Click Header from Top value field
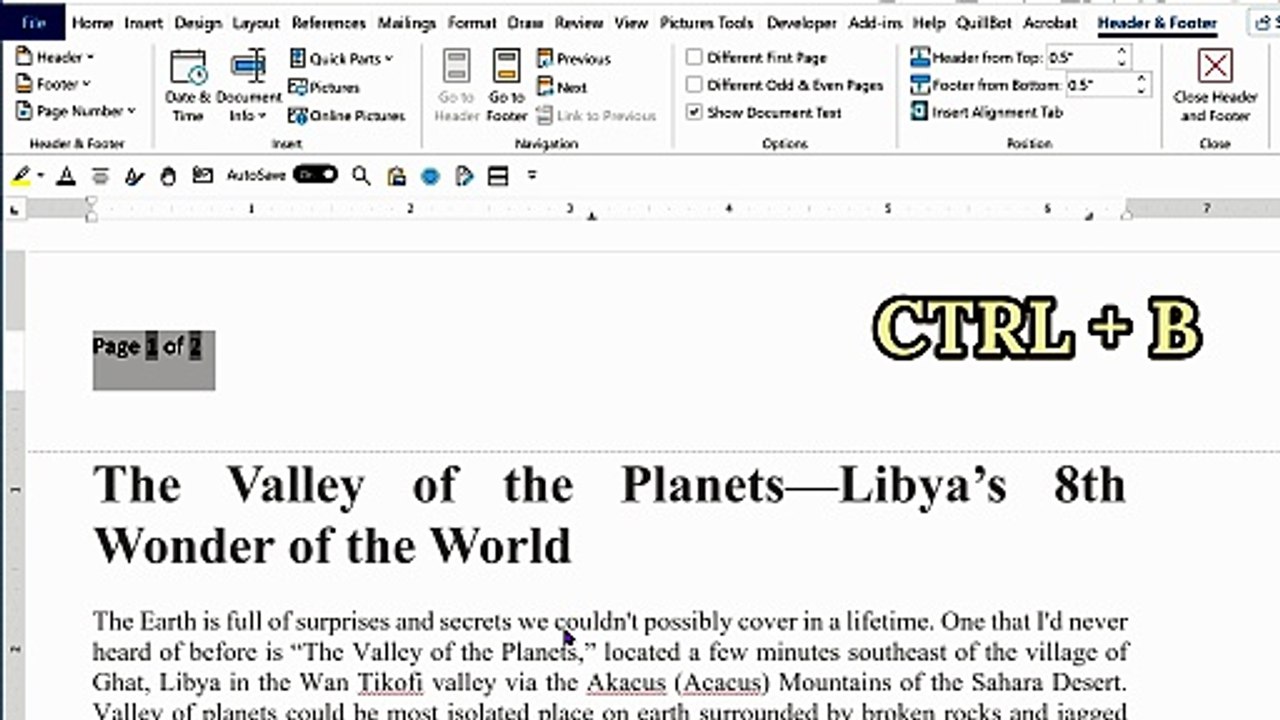This screenshot has height=720, width=1280. coord(1079,58)
